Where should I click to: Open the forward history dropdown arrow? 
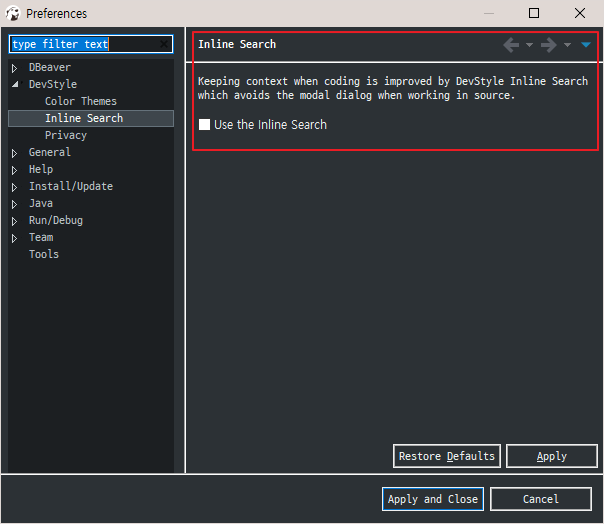click(x=567, y=45)
